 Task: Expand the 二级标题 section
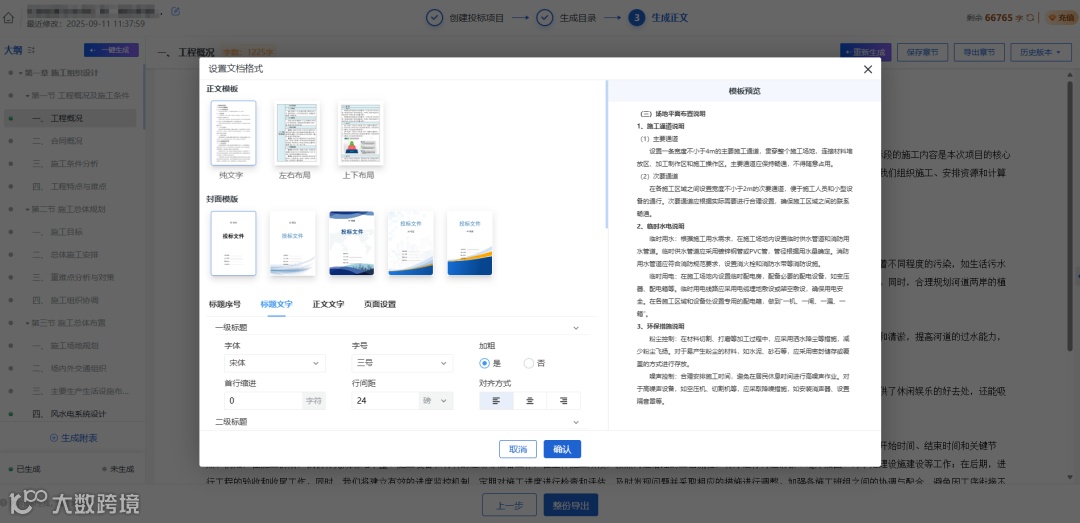(x=576, y=422)
